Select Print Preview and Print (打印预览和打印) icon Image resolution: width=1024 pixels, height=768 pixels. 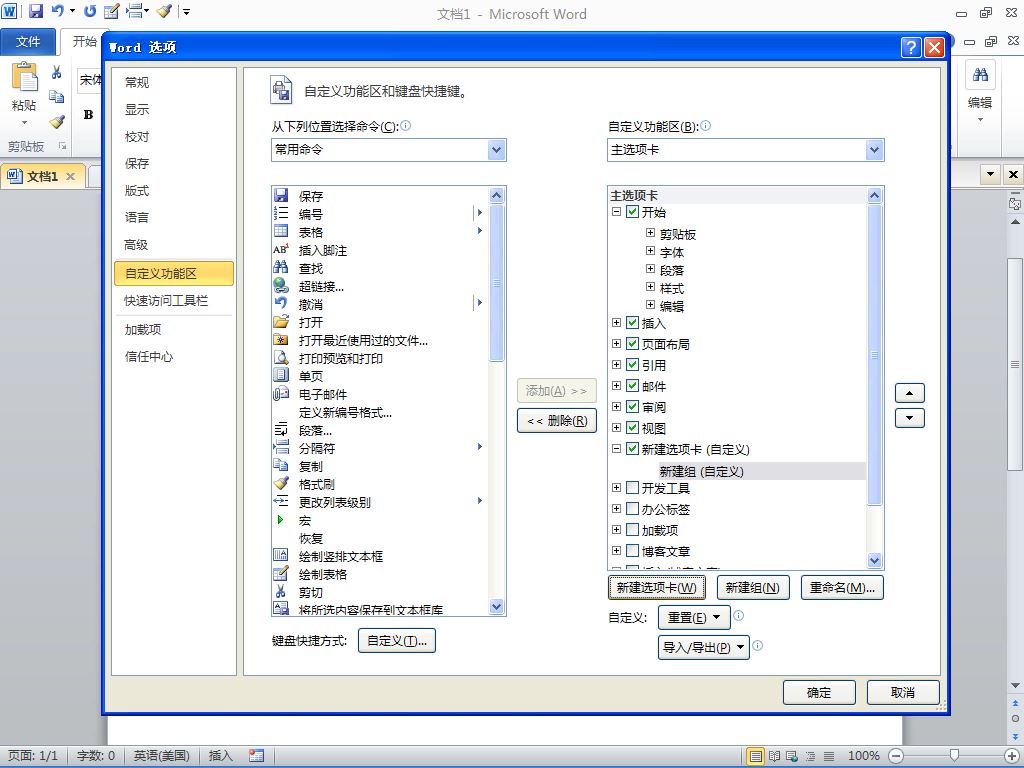281,357
